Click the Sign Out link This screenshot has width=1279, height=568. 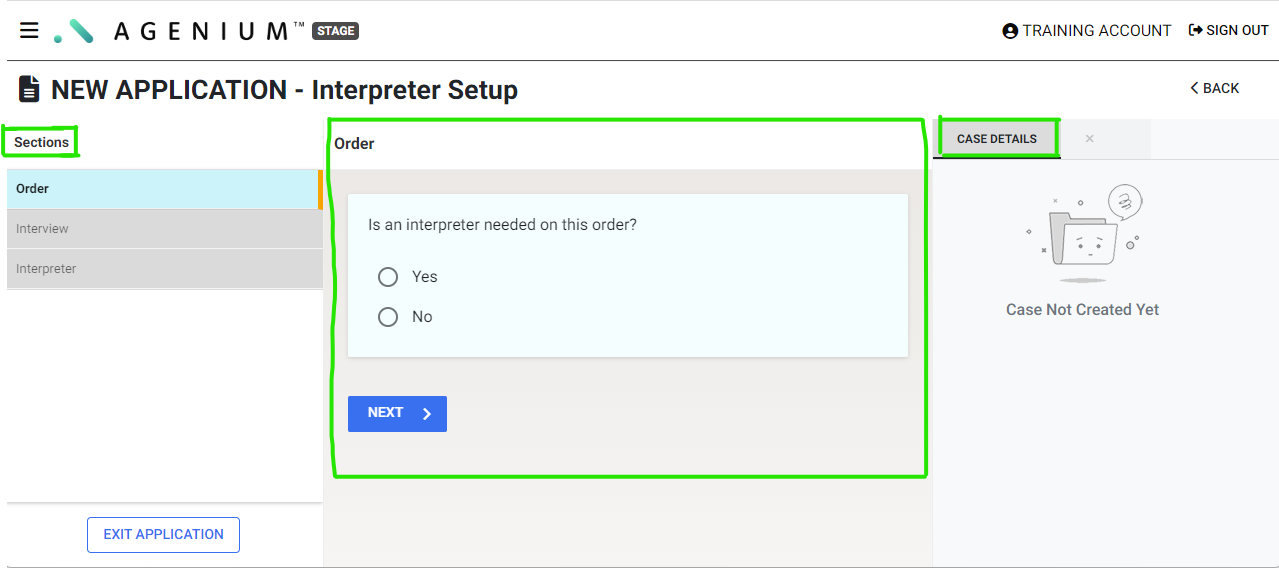(1228, 31)
